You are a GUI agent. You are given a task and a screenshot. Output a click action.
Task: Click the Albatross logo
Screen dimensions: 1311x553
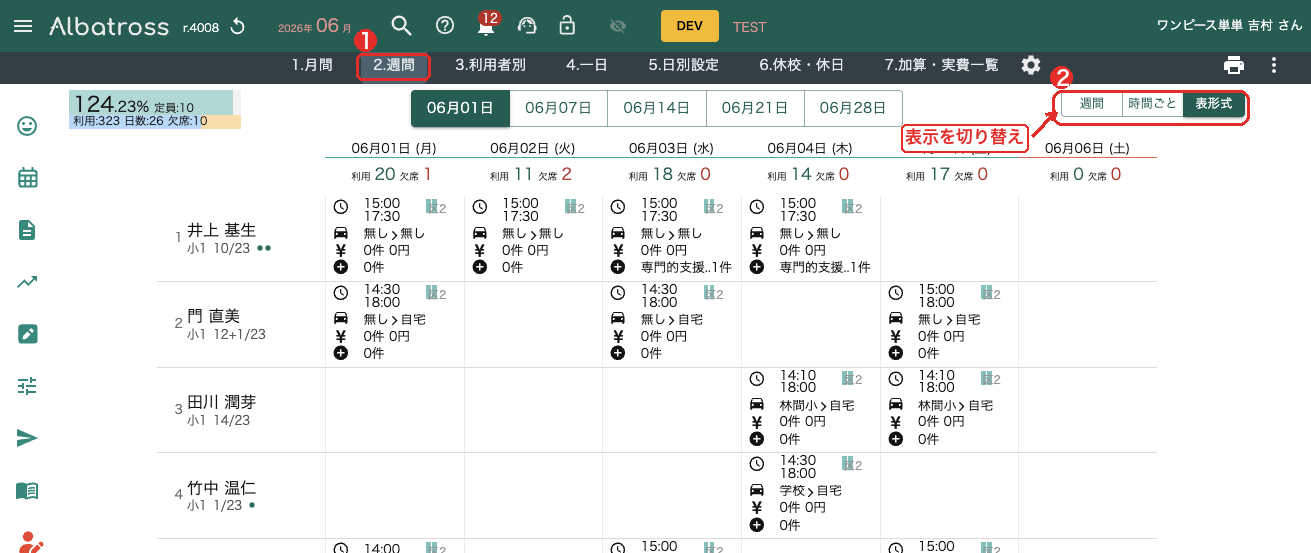pos(109,26)
